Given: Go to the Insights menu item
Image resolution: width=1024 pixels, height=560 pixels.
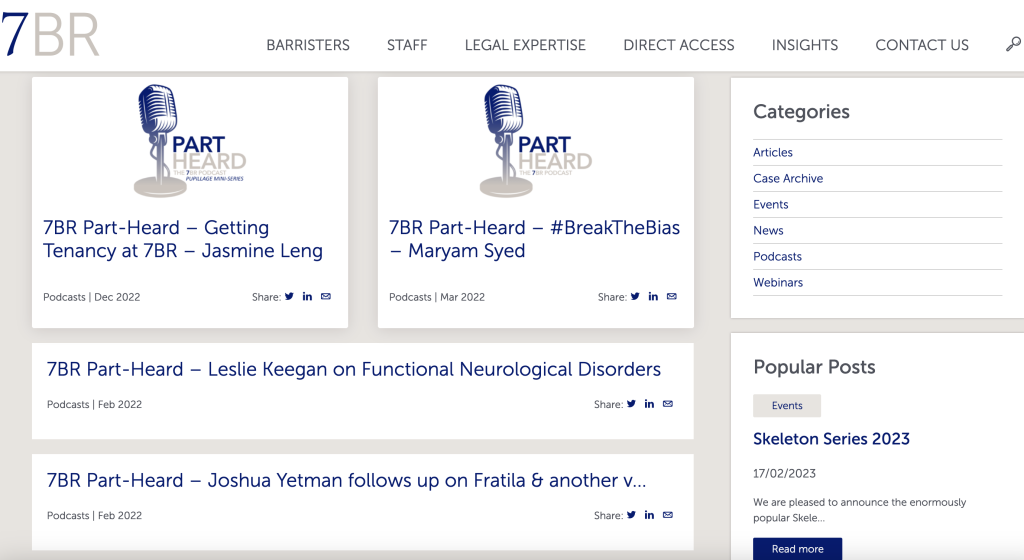Looking at the screenshot, I should pyautogui.click(x=805, y=45).
